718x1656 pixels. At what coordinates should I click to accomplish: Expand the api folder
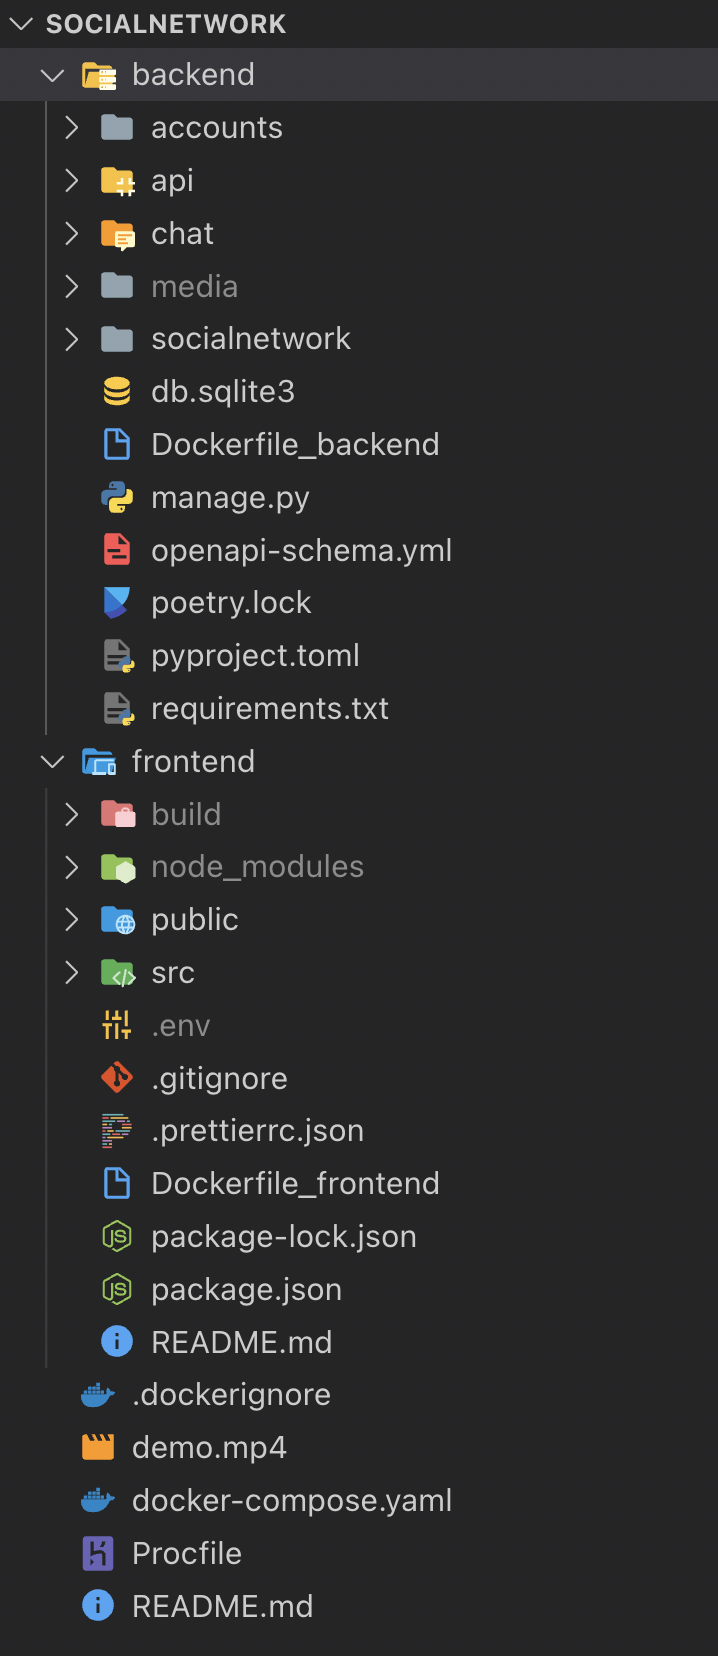point(70,181)
